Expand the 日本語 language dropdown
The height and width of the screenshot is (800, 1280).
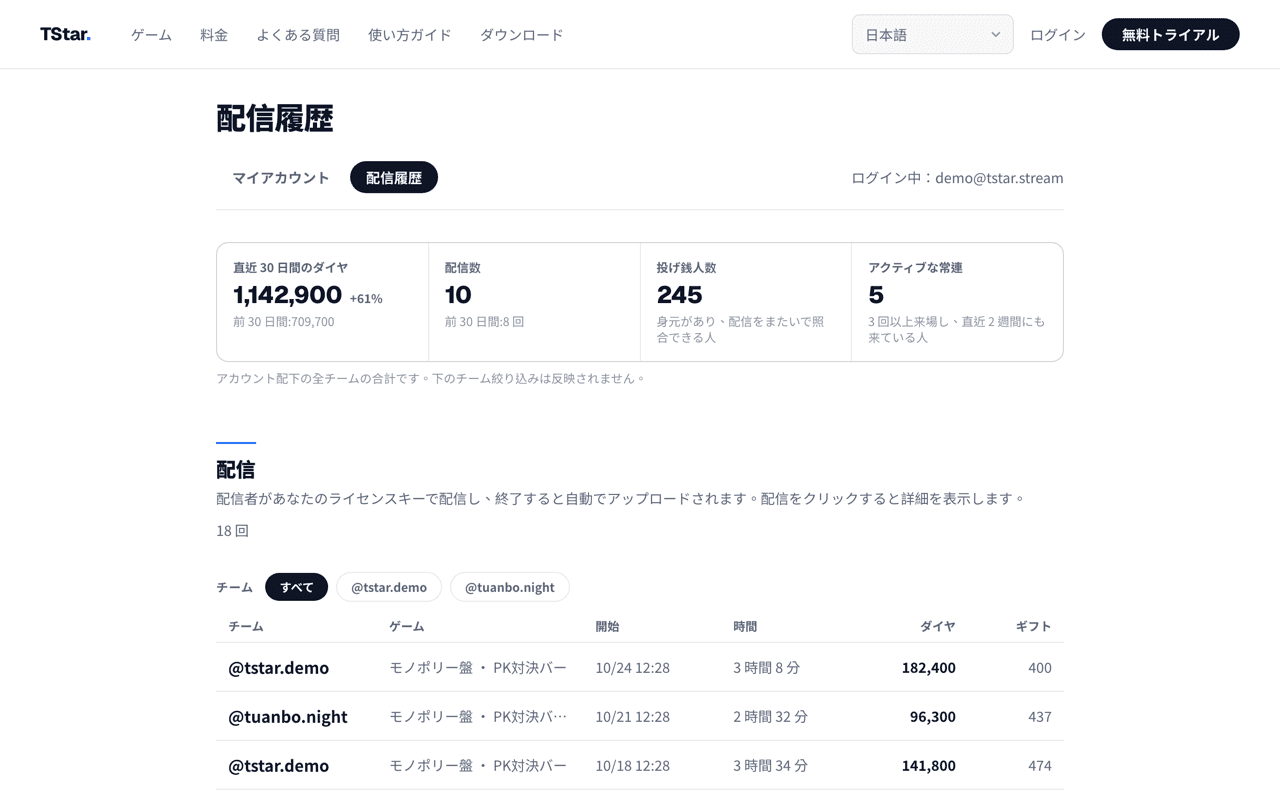(x=932, y=34)
